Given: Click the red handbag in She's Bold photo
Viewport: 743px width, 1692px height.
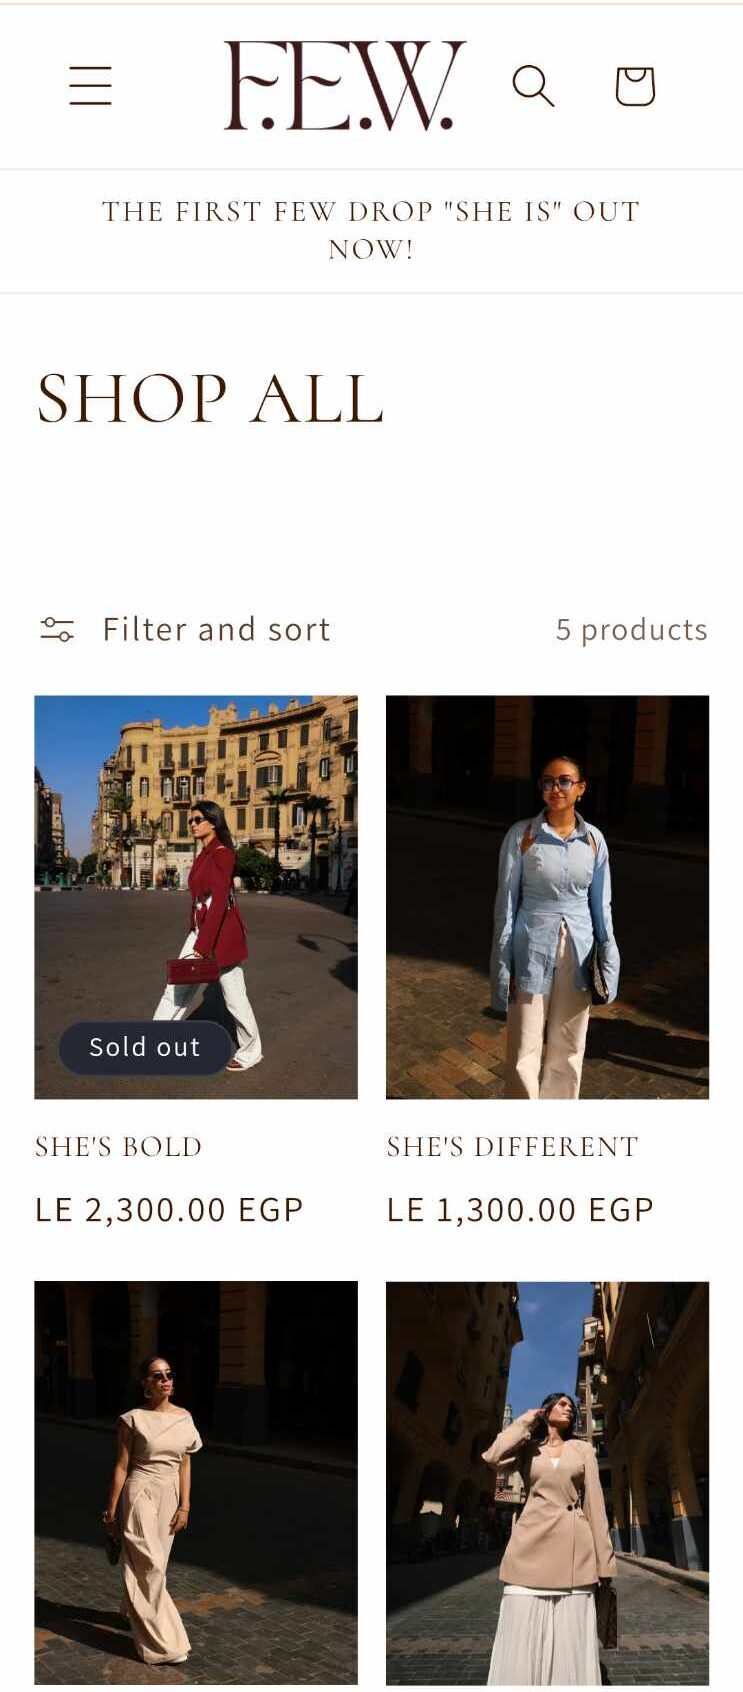Looking at the screenshot, I should coord(192,969).
